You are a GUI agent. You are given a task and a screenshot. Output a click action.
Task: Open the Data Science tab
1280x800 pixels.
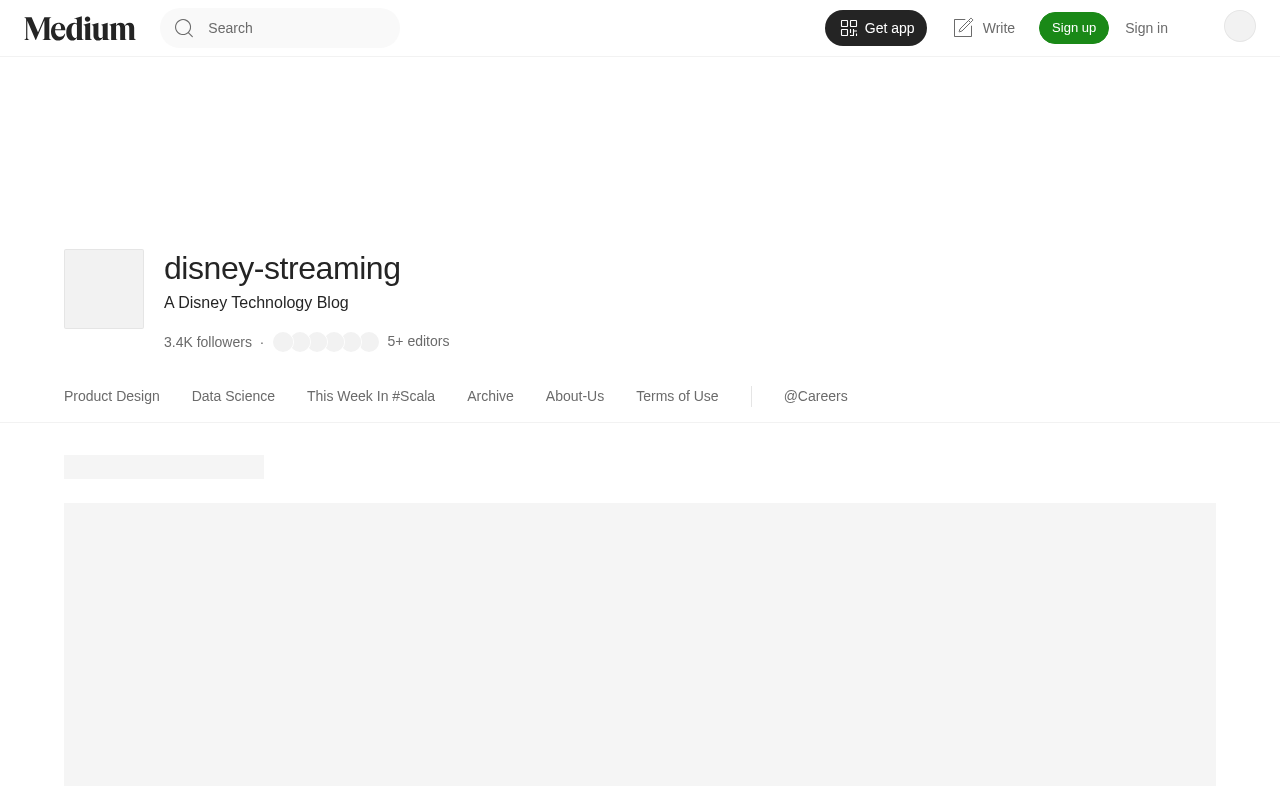[233, 396]
